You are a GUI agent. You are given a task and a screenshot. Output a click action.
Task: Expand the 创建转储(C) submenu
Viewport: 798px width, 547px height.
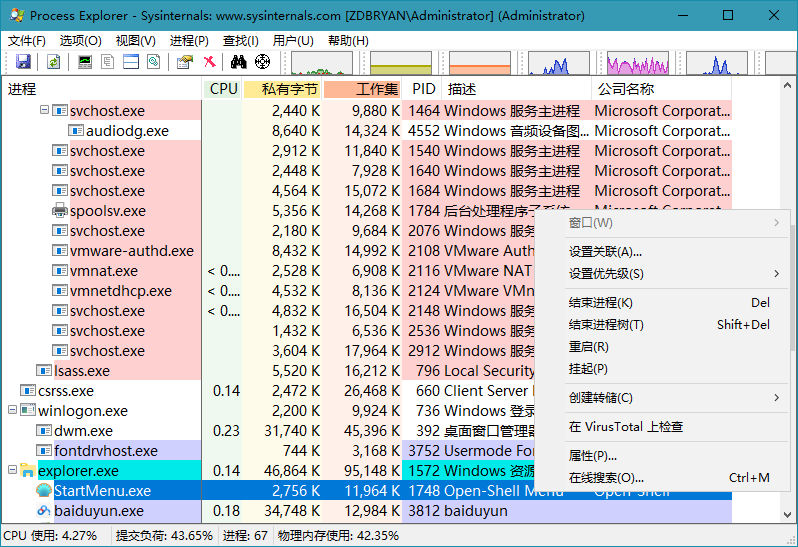(777, 397)
